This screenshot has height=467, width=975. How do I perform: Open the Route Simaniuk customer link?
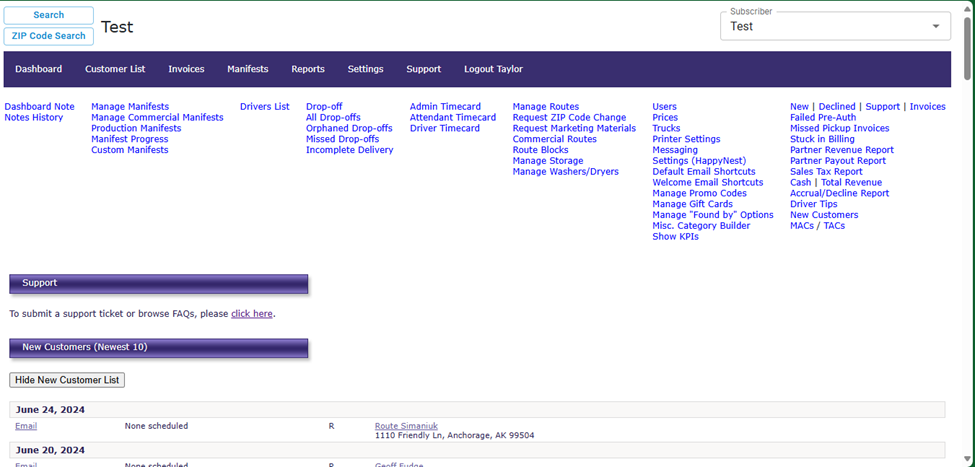pos(406,426)
